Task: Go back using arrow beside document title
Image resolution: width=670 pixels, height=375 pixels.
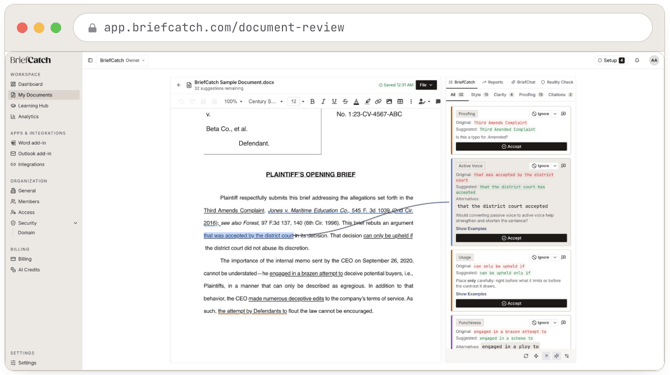Action: (x=179, y=85)
